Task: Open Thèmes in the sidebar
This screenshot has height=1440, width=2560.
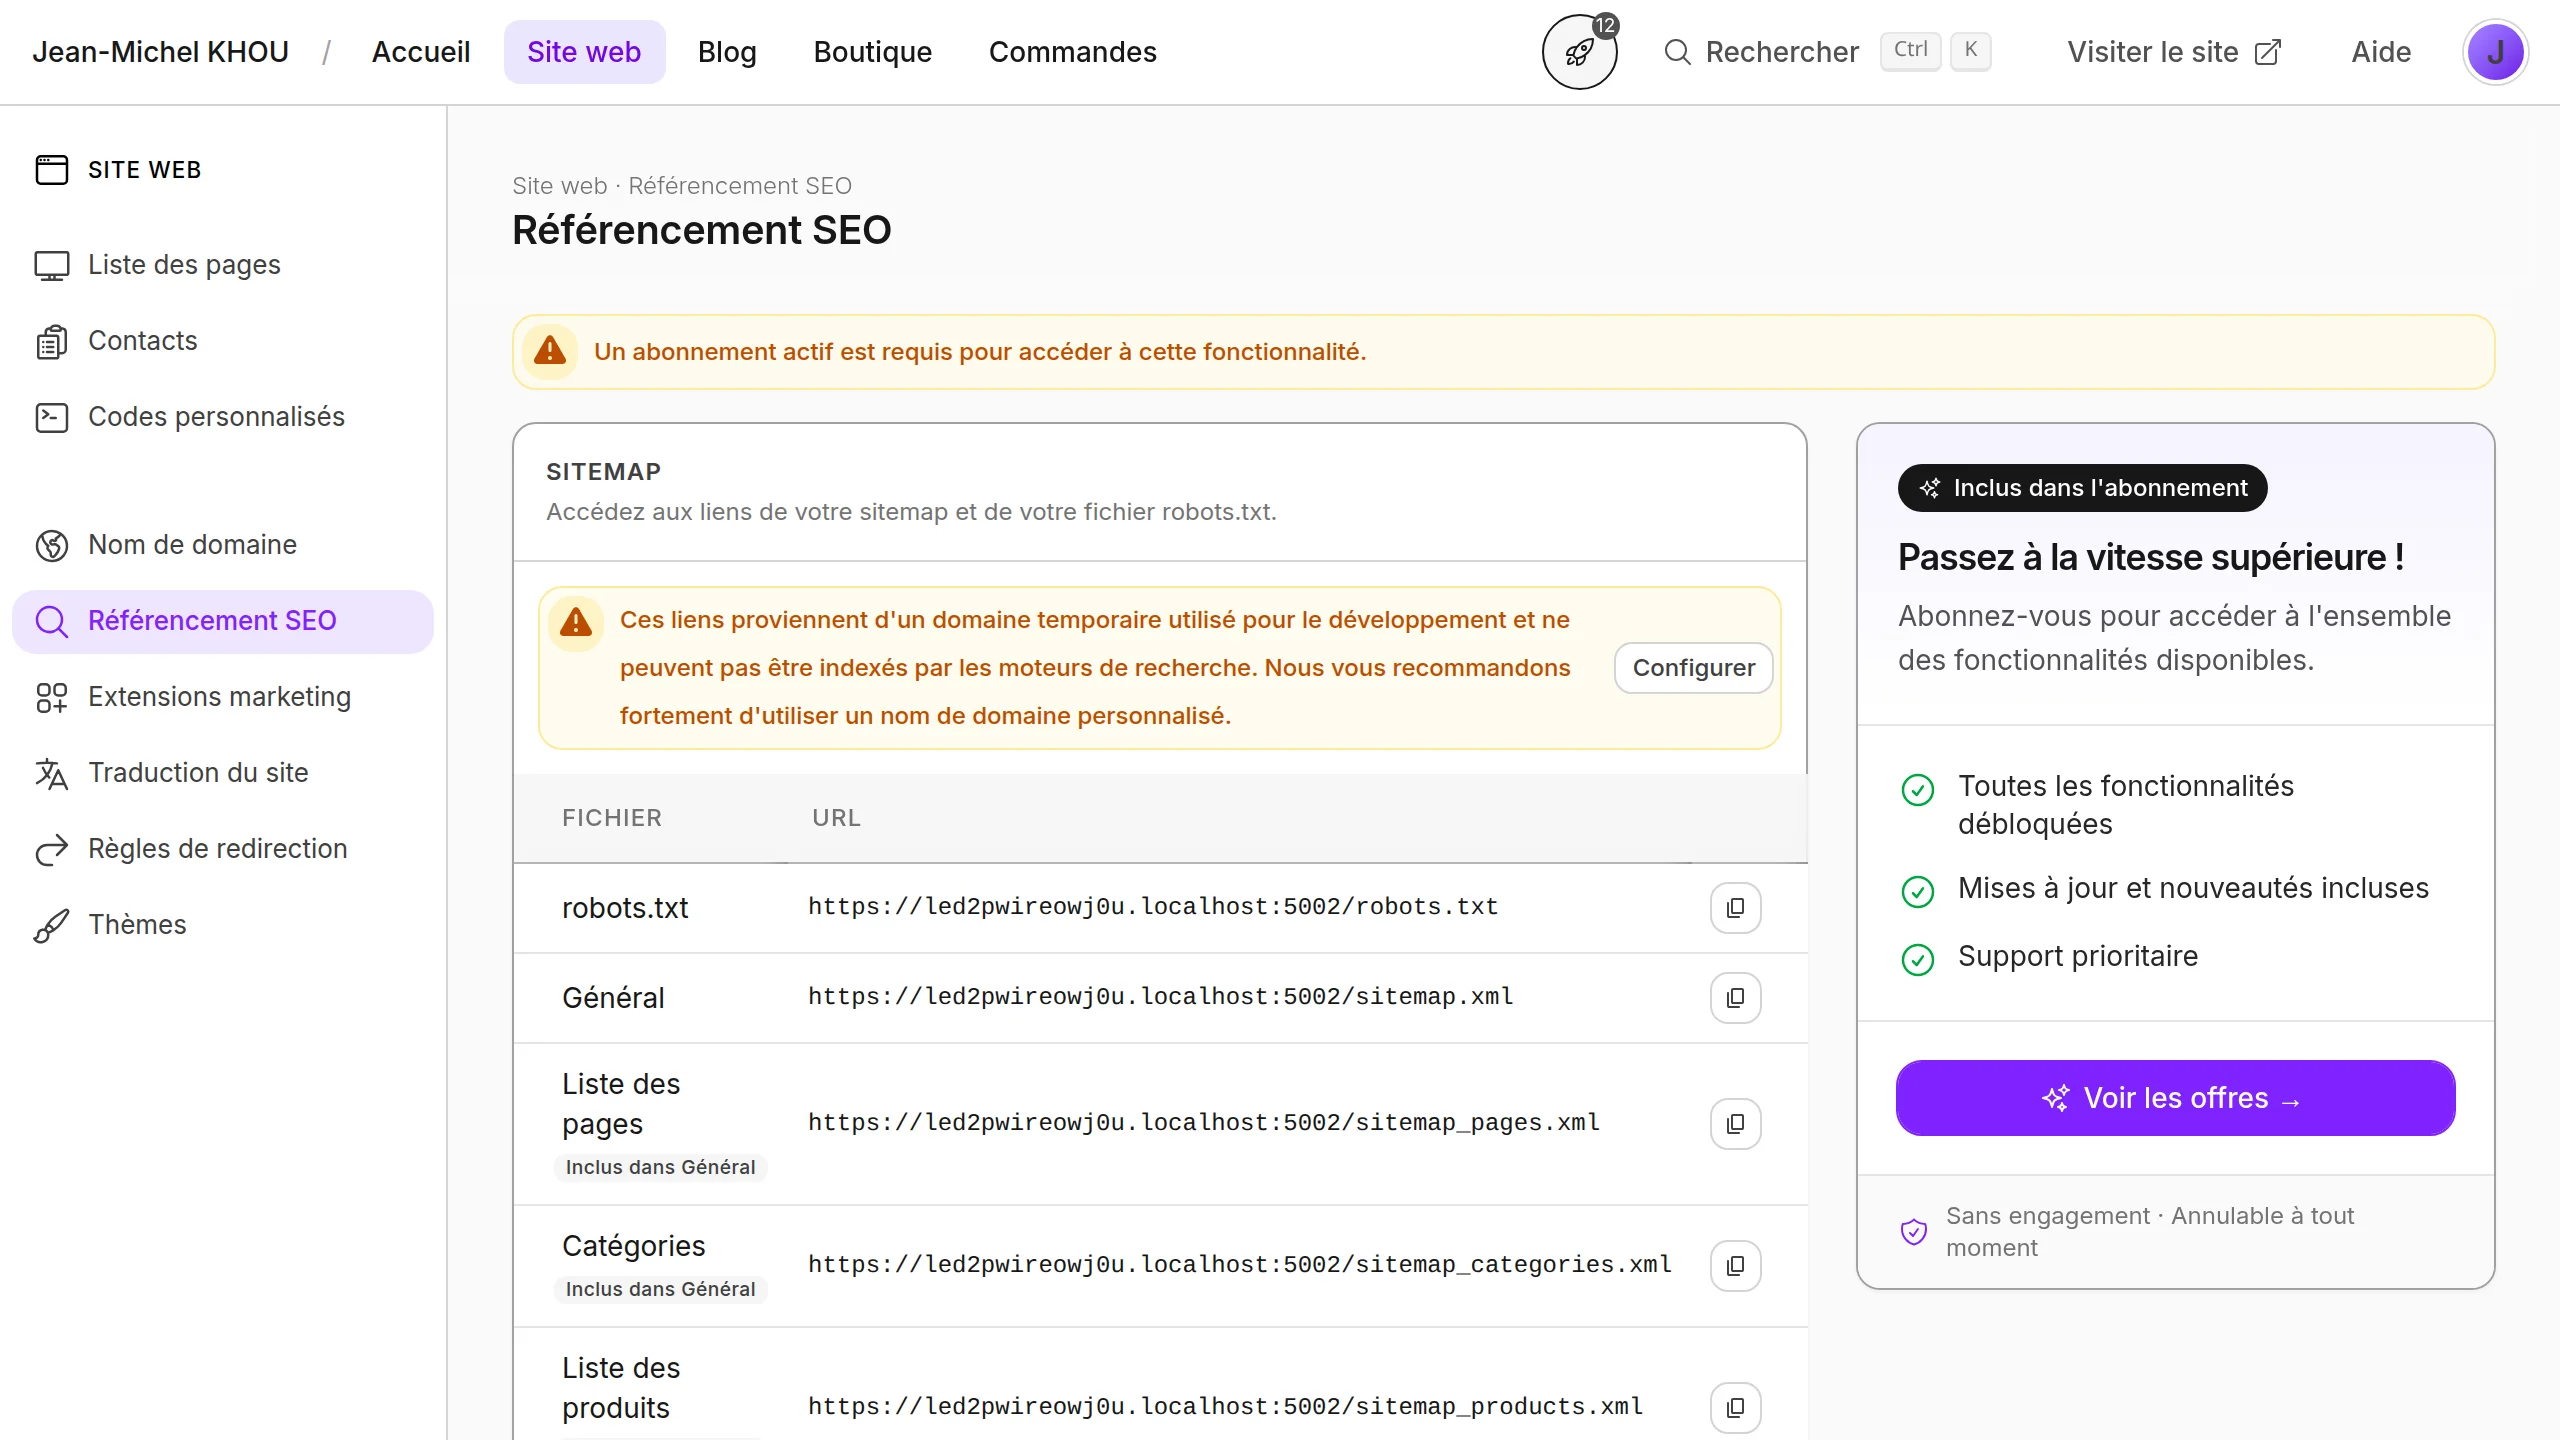Action: (x=137, y=924)
